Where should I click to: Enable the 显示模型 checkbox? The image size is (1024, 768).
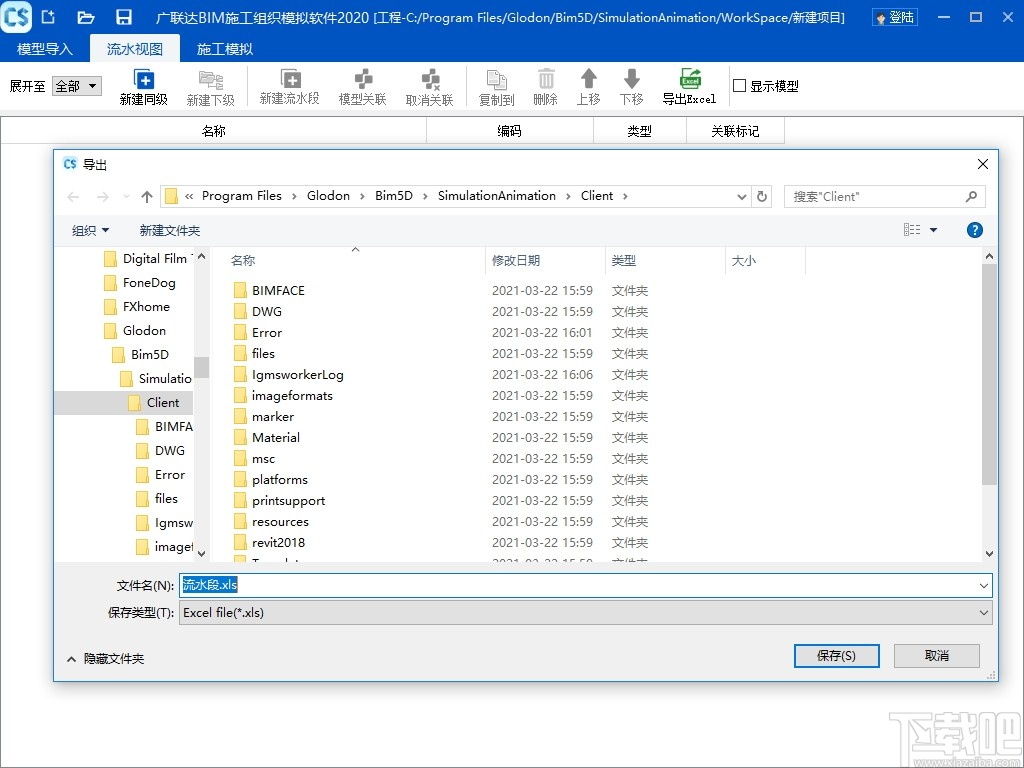click(739, 86)
